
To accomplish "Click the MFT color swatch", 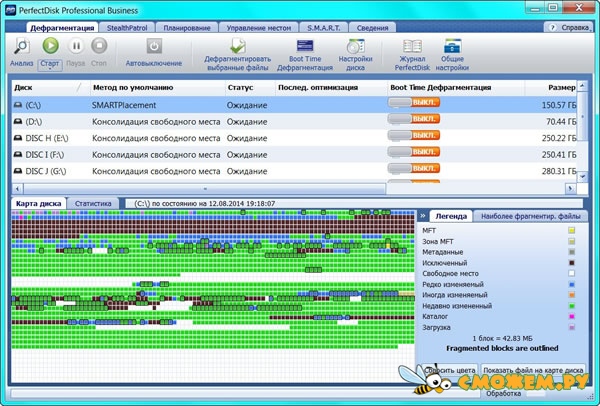I will pyautogui.click(x=571, y=230).
